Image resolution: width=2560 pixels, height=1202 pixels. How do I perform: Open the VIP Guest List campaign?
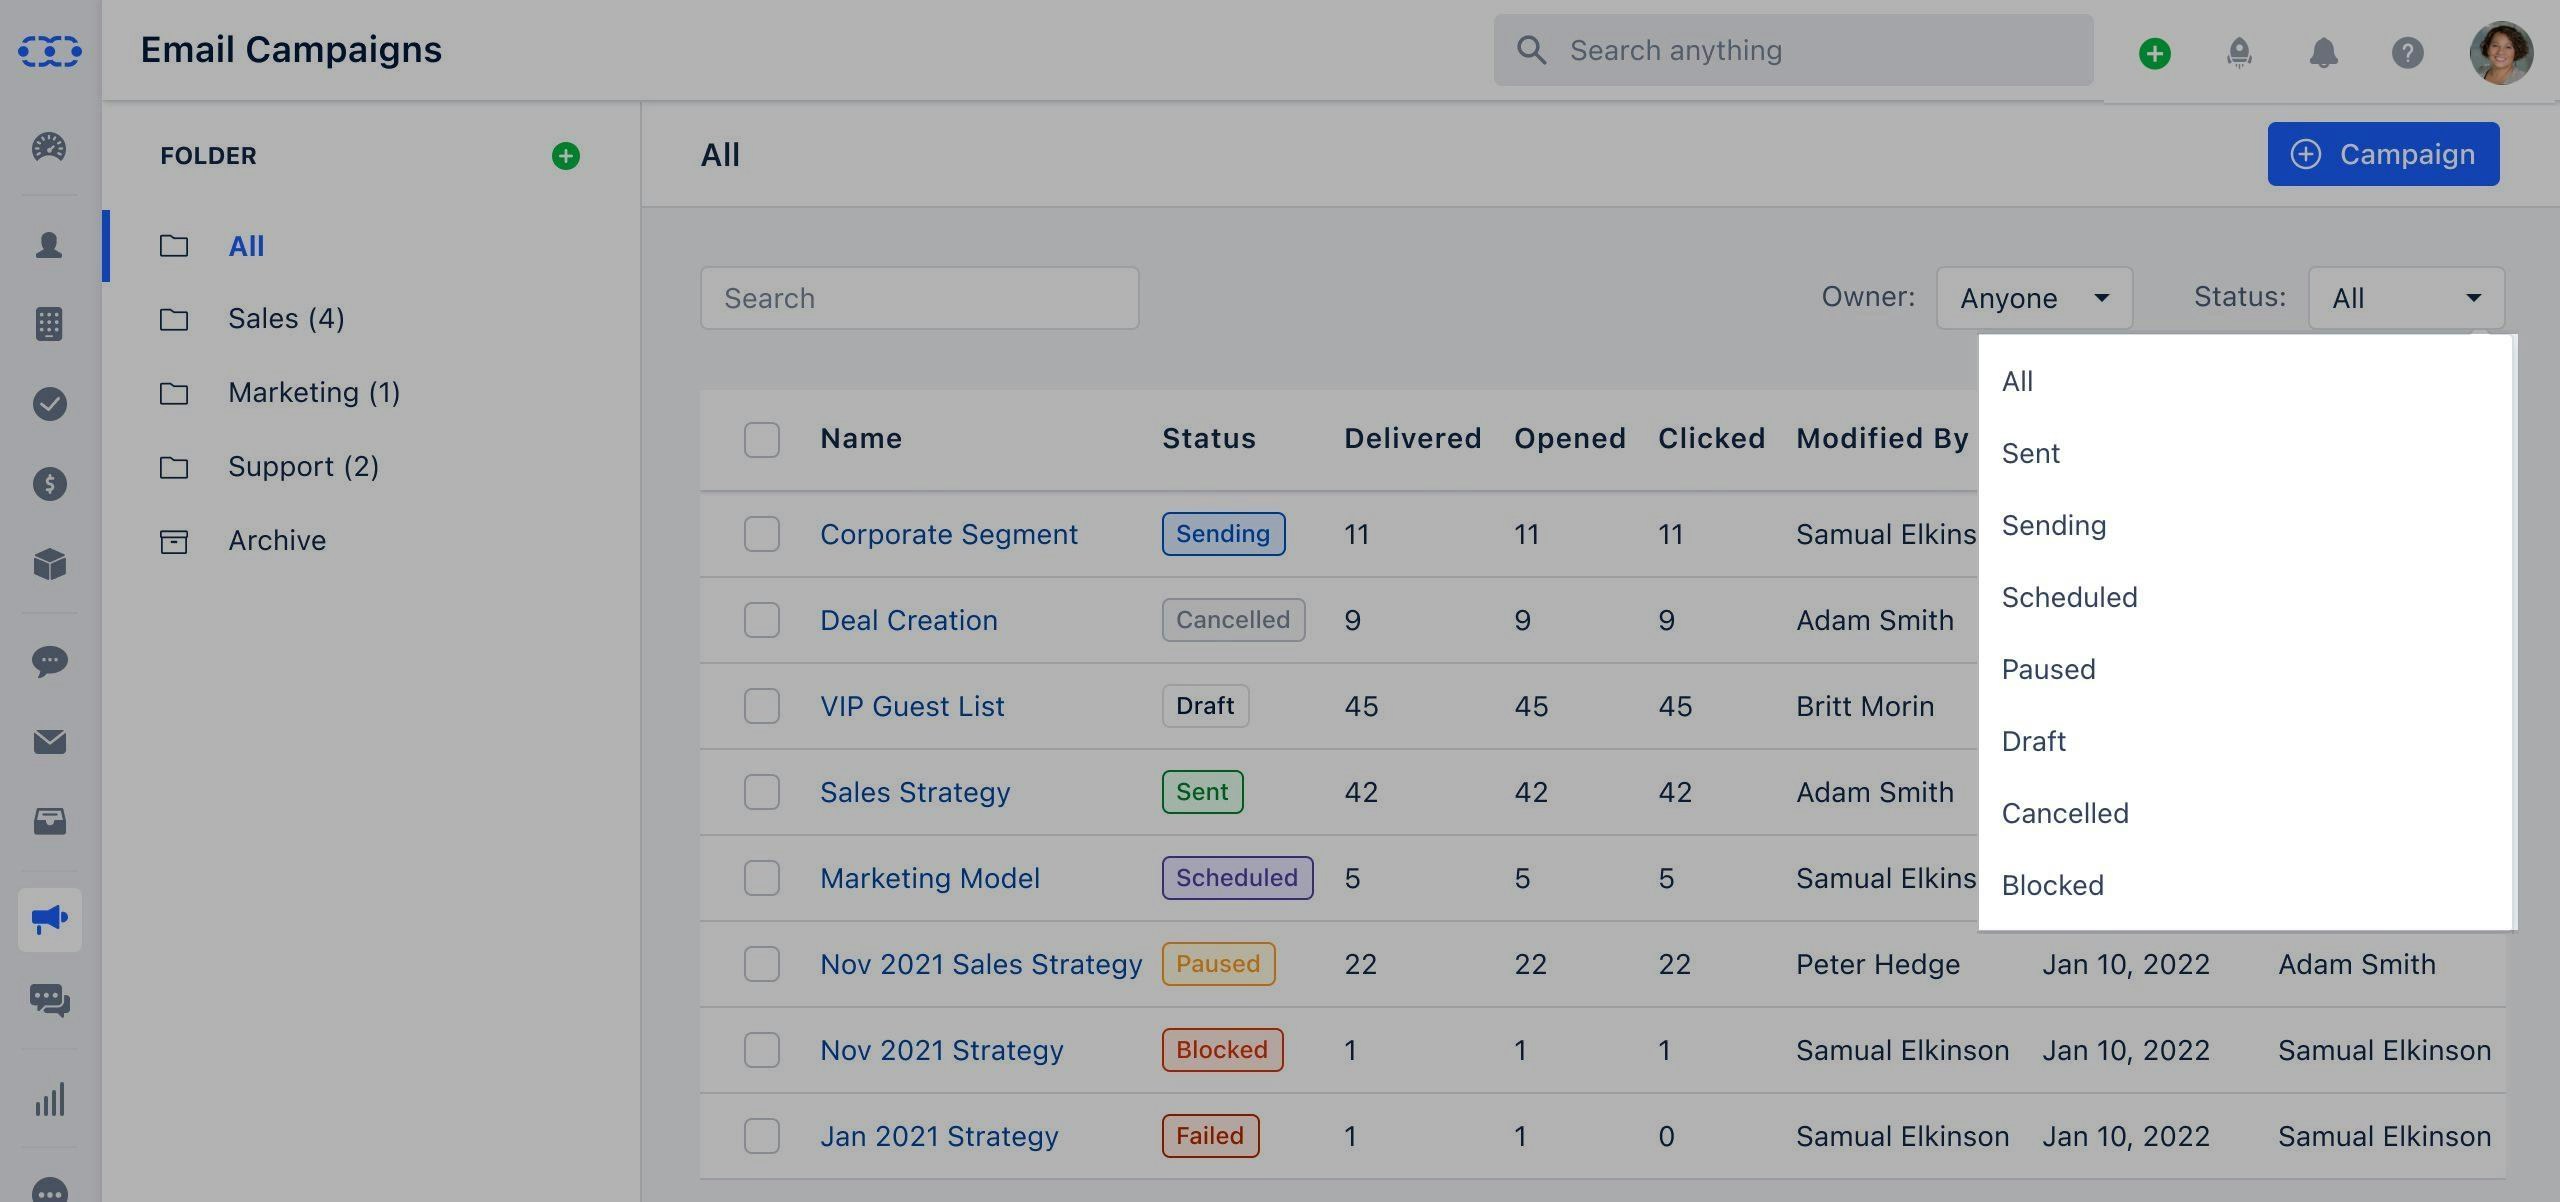pyautogui.click(x=911, y=706)
